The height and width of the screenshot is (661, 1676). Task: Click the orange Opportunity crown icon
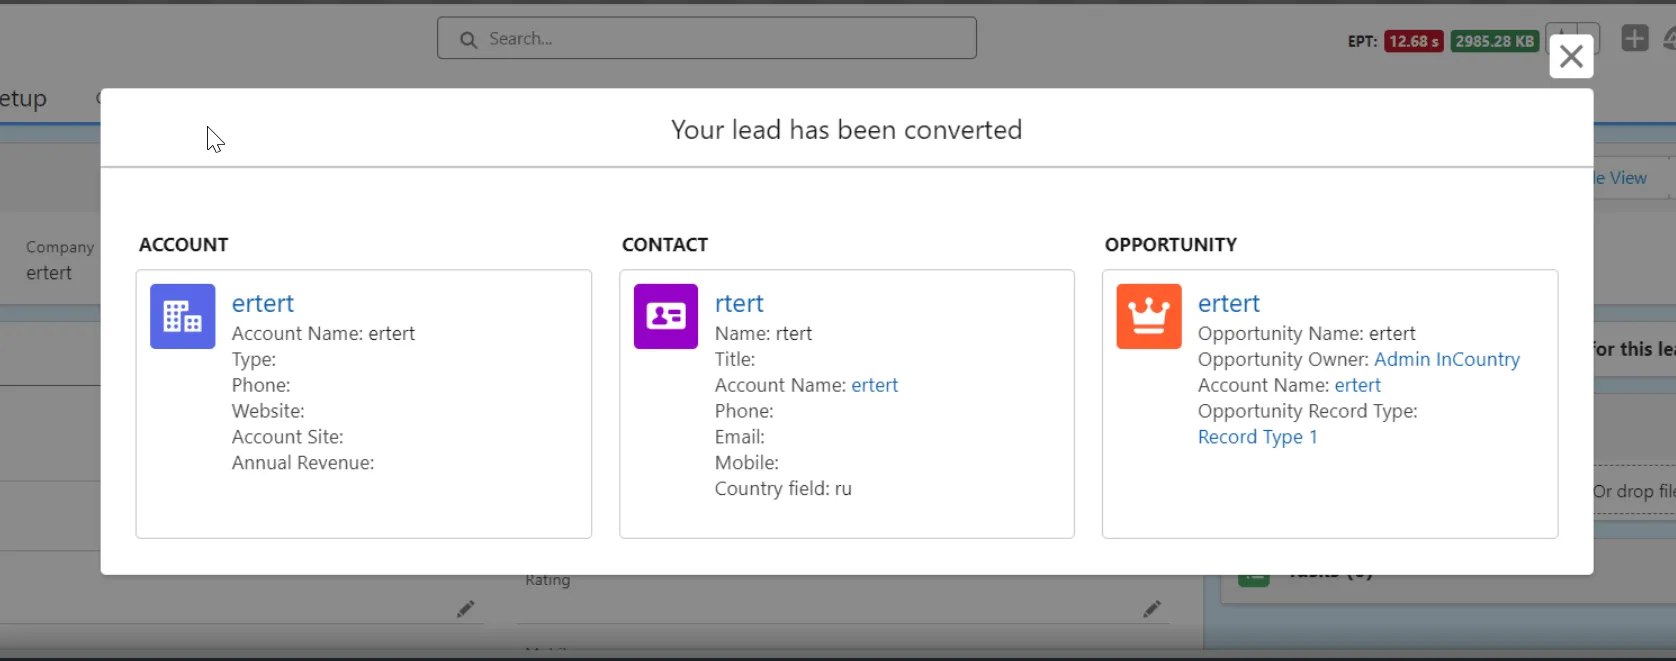pos(1148,316)
